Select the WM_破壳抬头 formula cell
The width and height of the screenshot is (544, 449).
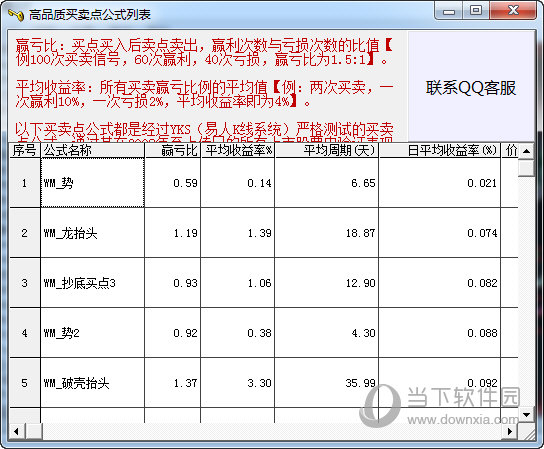92,383
